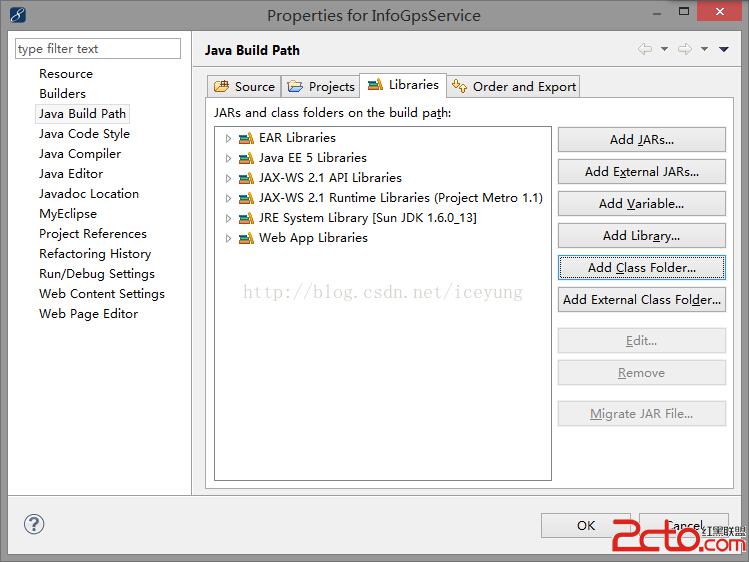Select the Web App Libraries row text

coord(313,238)
